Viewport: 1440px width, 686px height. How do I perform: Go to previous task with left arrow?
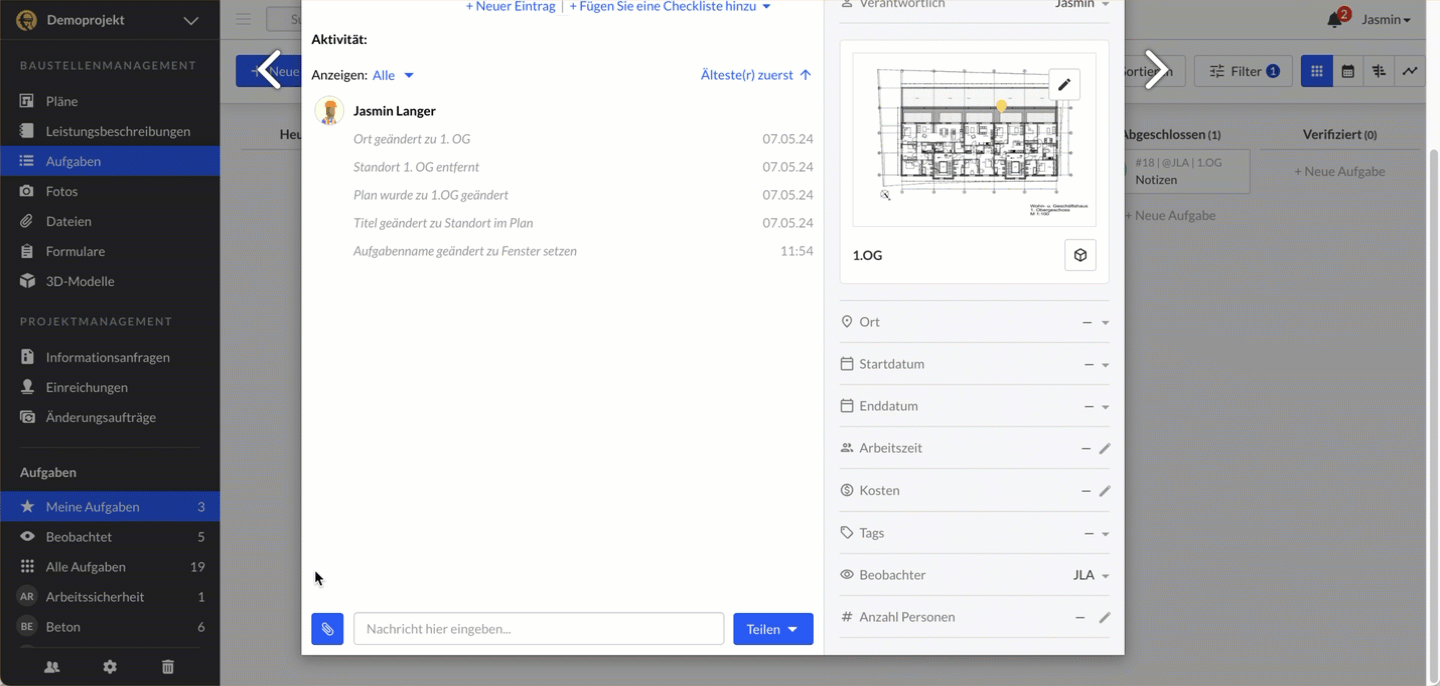[x=268, y=70]
